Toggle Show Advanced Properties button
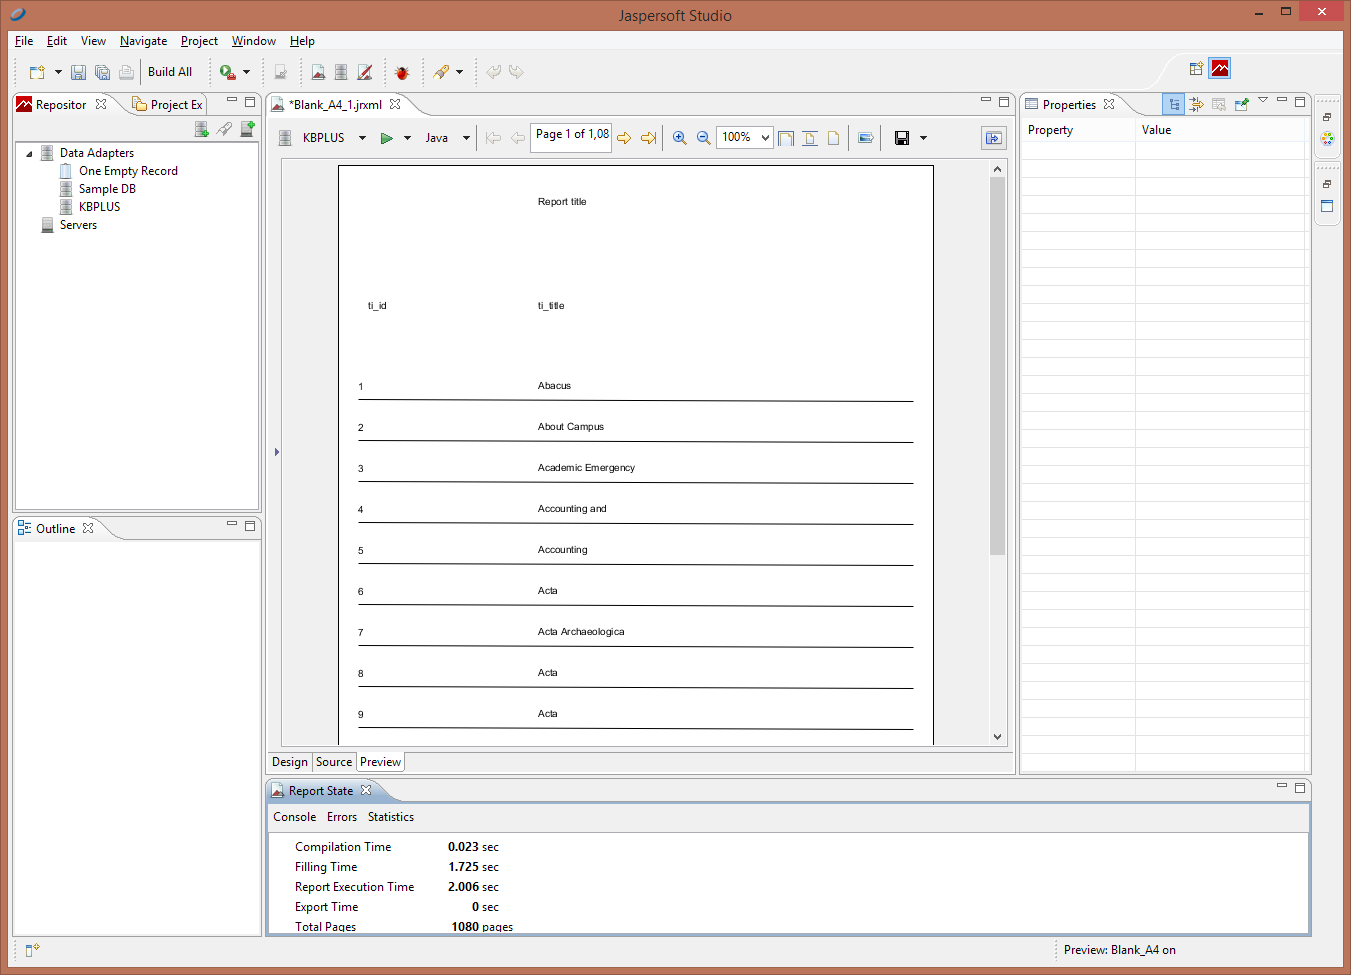This screenshot has height=975, width=1351. (1196, 104)
